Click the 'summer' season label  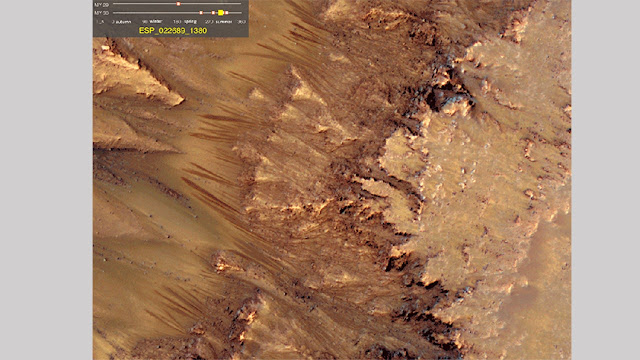tap(224, 22)
